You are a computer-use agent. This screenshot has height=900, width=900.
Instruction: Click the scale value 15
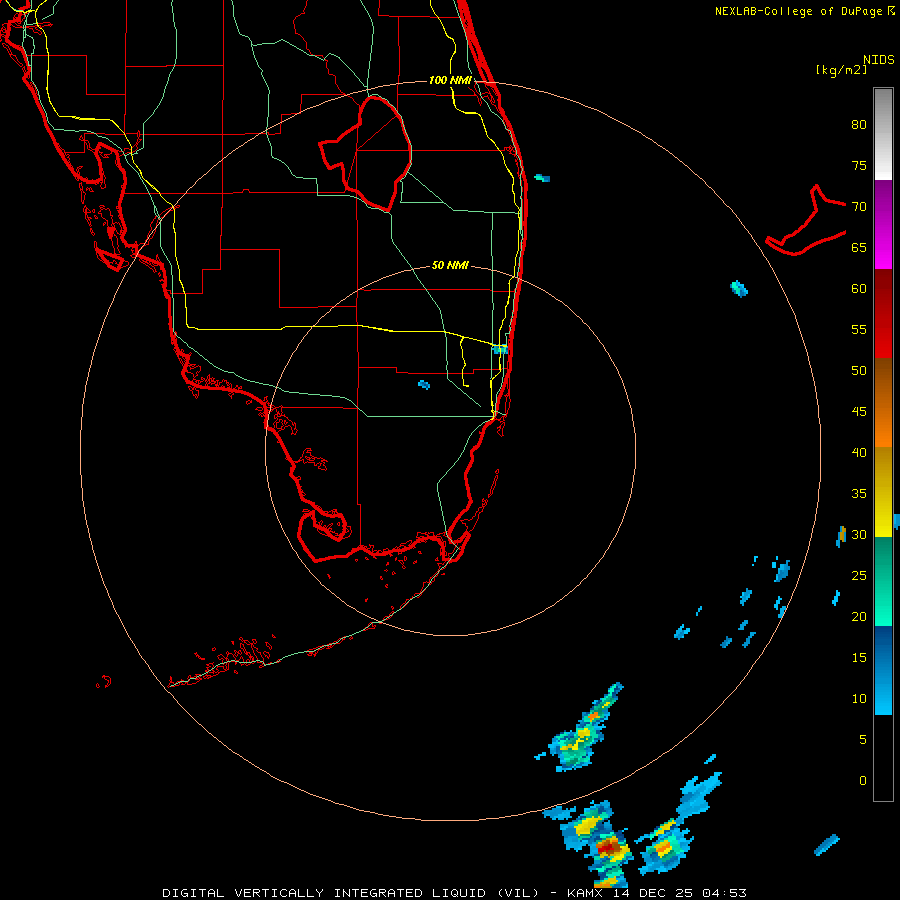pyautogui.click(x=859, y=658)
